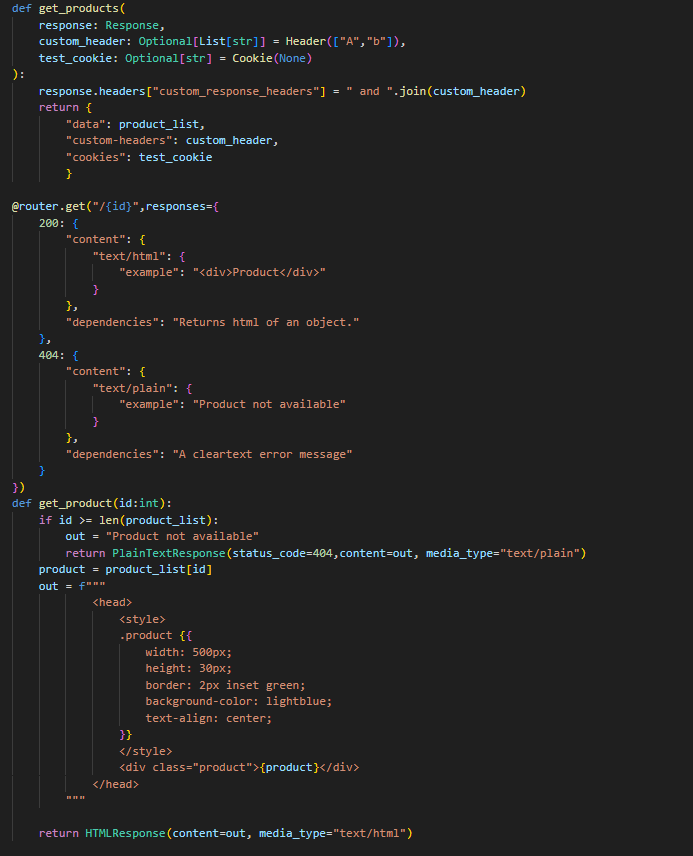693x856 pixels.
Task: Select the "custom_response_headers" string key
Action: (235, 91)
